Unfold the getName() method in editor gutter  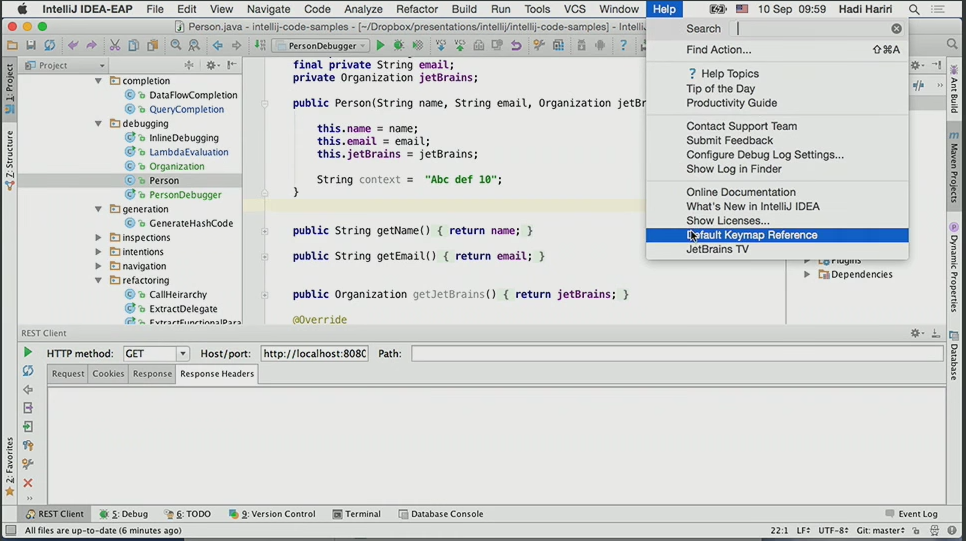click(264, 231)
